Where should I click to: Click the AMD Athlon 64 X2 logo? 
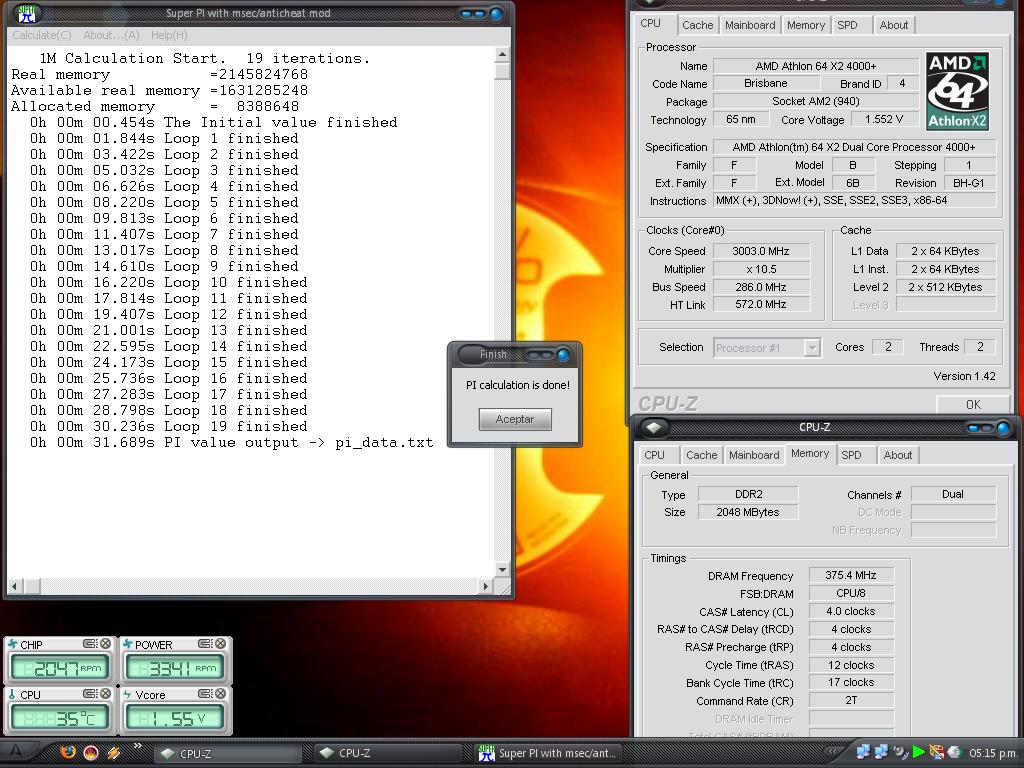[957, 91]
